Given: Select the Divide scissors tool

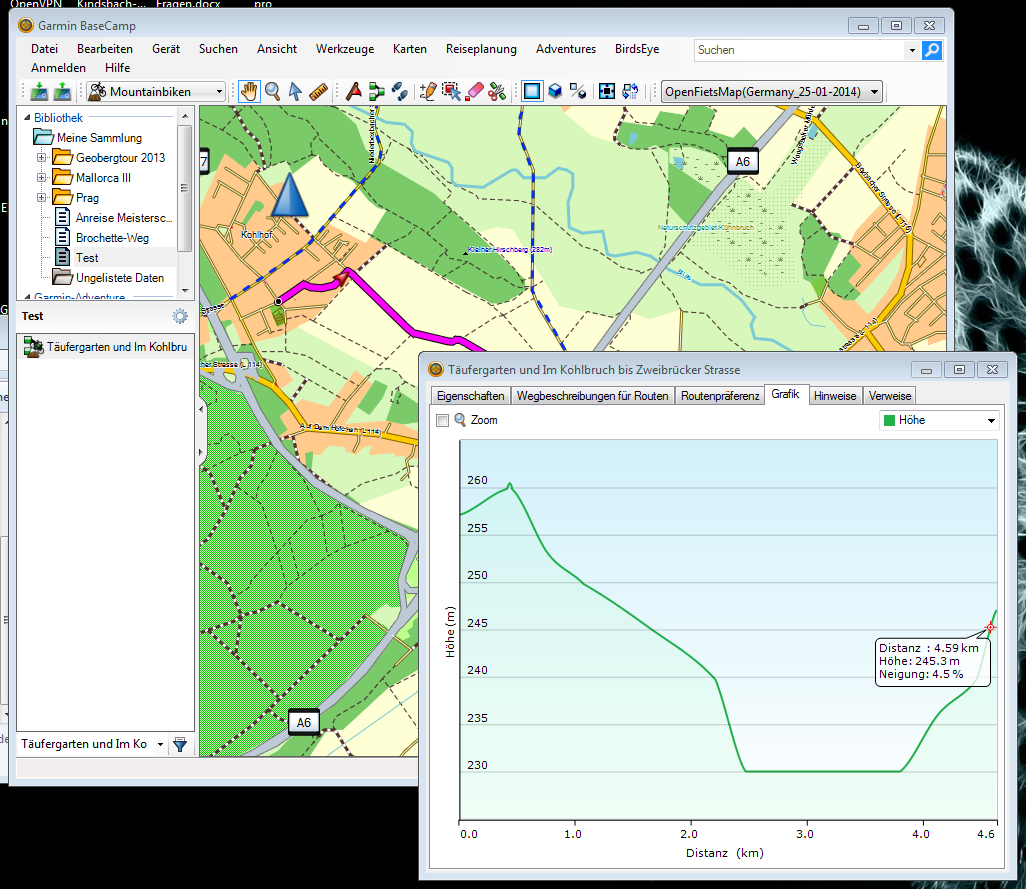Looking at the screenshot, I should point(497,92).
